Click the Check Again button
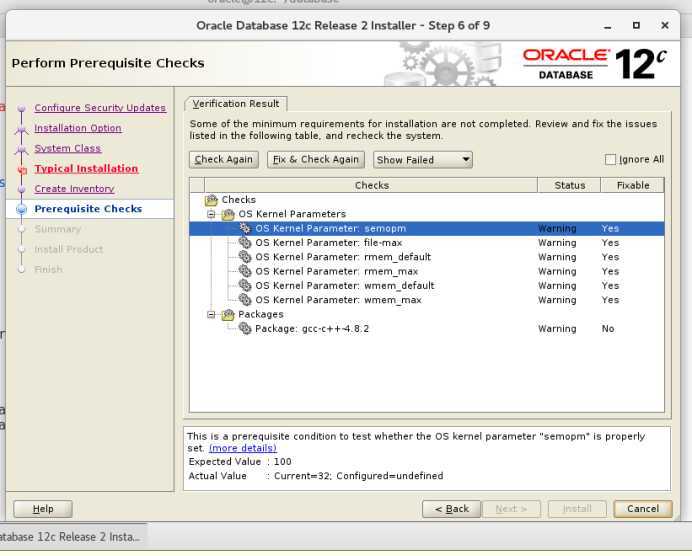 pos(224,159)
